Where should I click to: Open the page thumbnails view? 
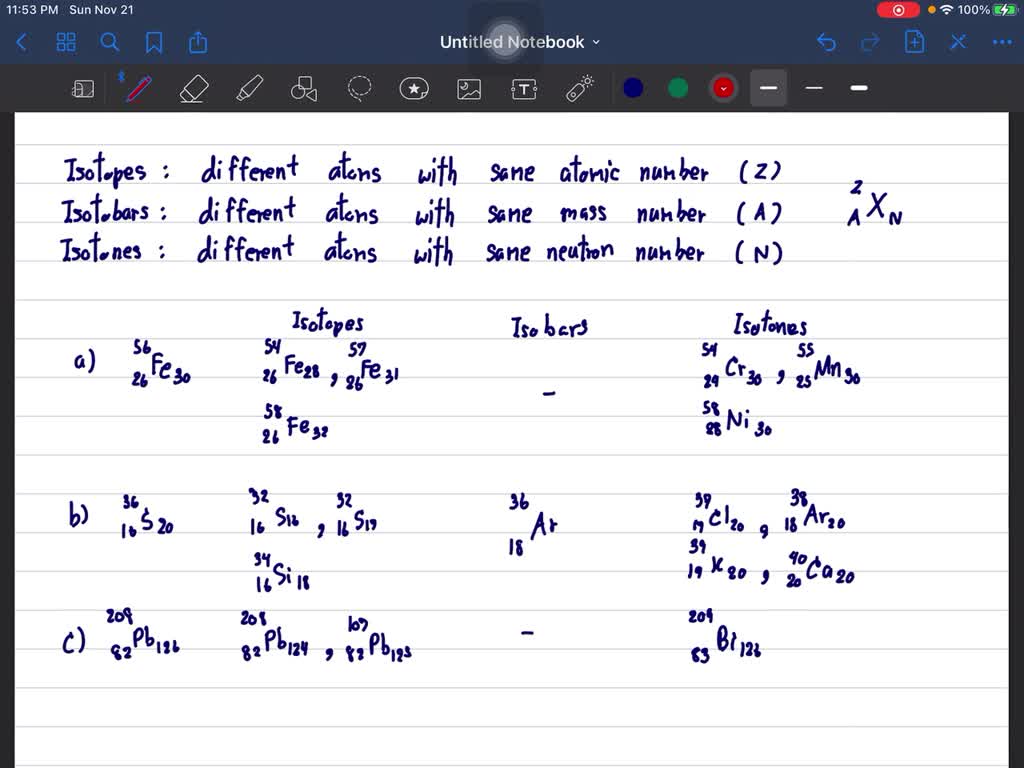66,42
